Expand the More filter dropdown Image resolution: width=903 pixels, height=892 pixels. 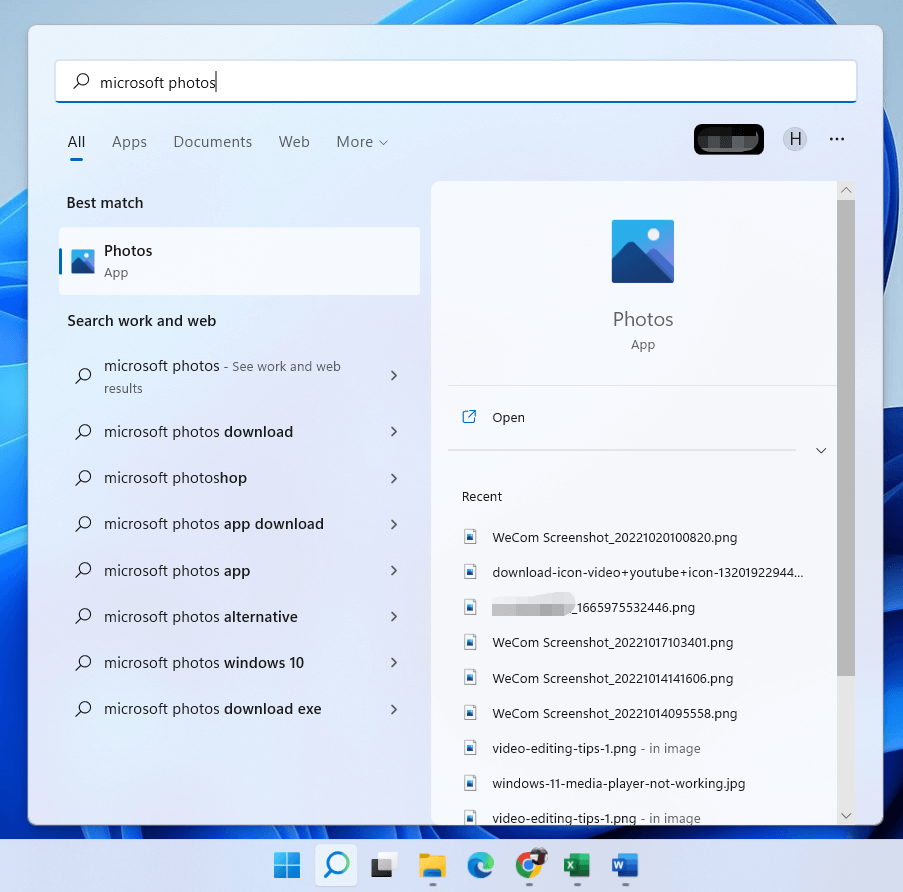[x=362, y=142]
